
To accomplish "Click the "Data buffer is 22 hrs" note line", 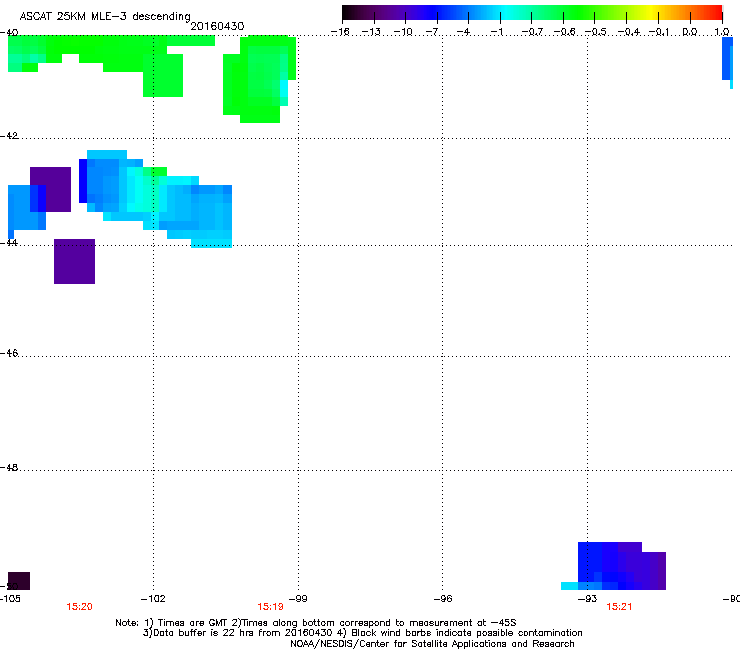I will [x=362, y=633].
